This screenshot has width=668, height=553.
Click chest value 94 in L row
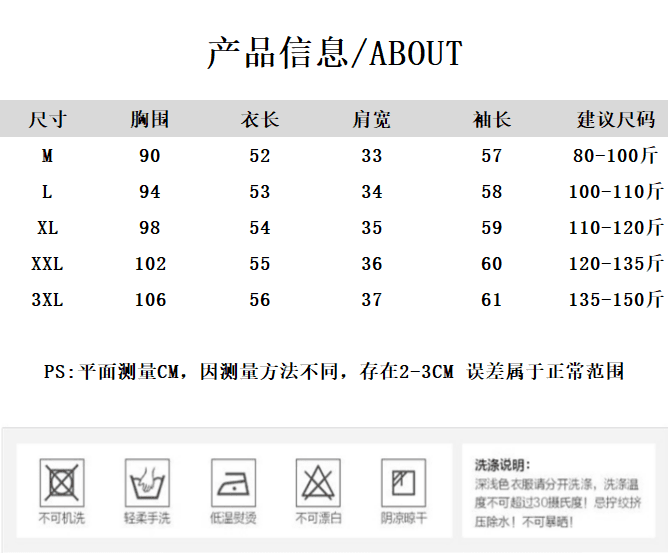click(150, 192)
